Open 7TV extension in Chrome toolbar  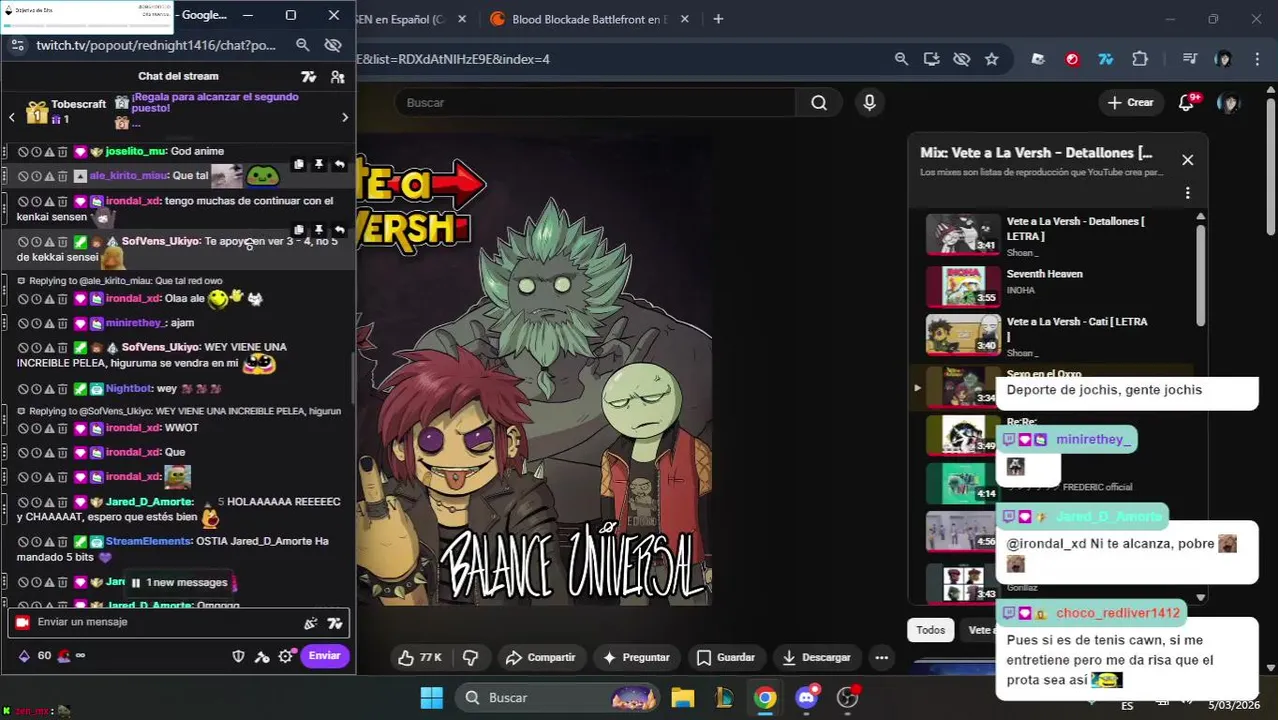pyautogui.click(x=1106, y=59)
